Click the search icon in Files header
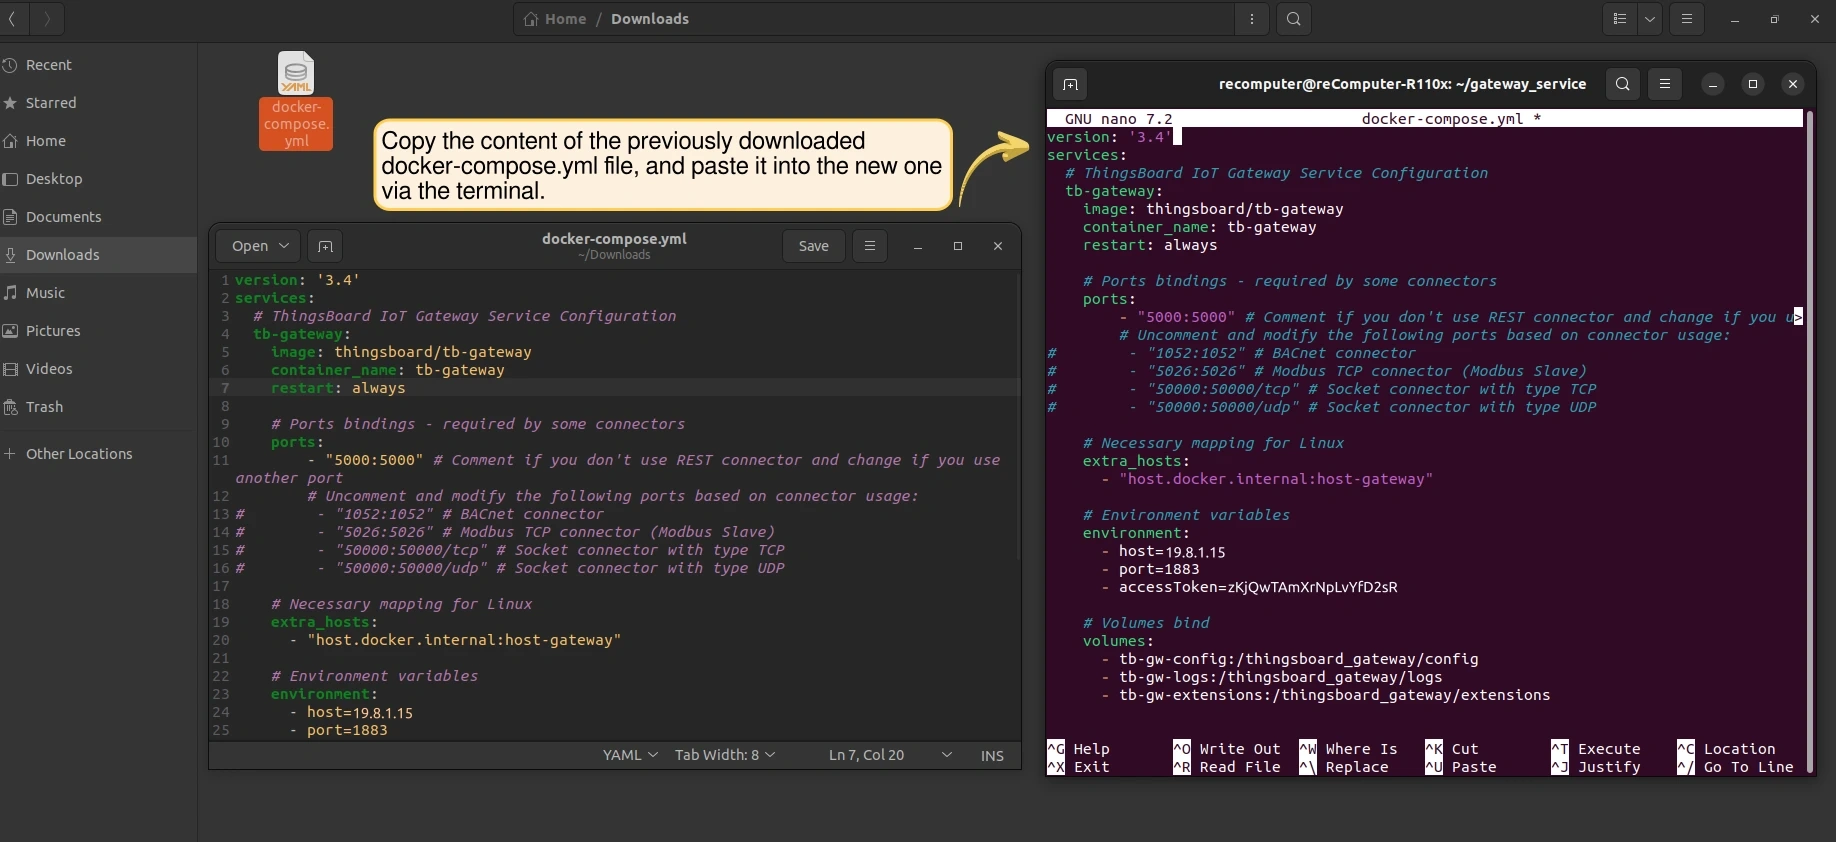This screenshot has height=842, width=1836. click(x=1294, y=19)
